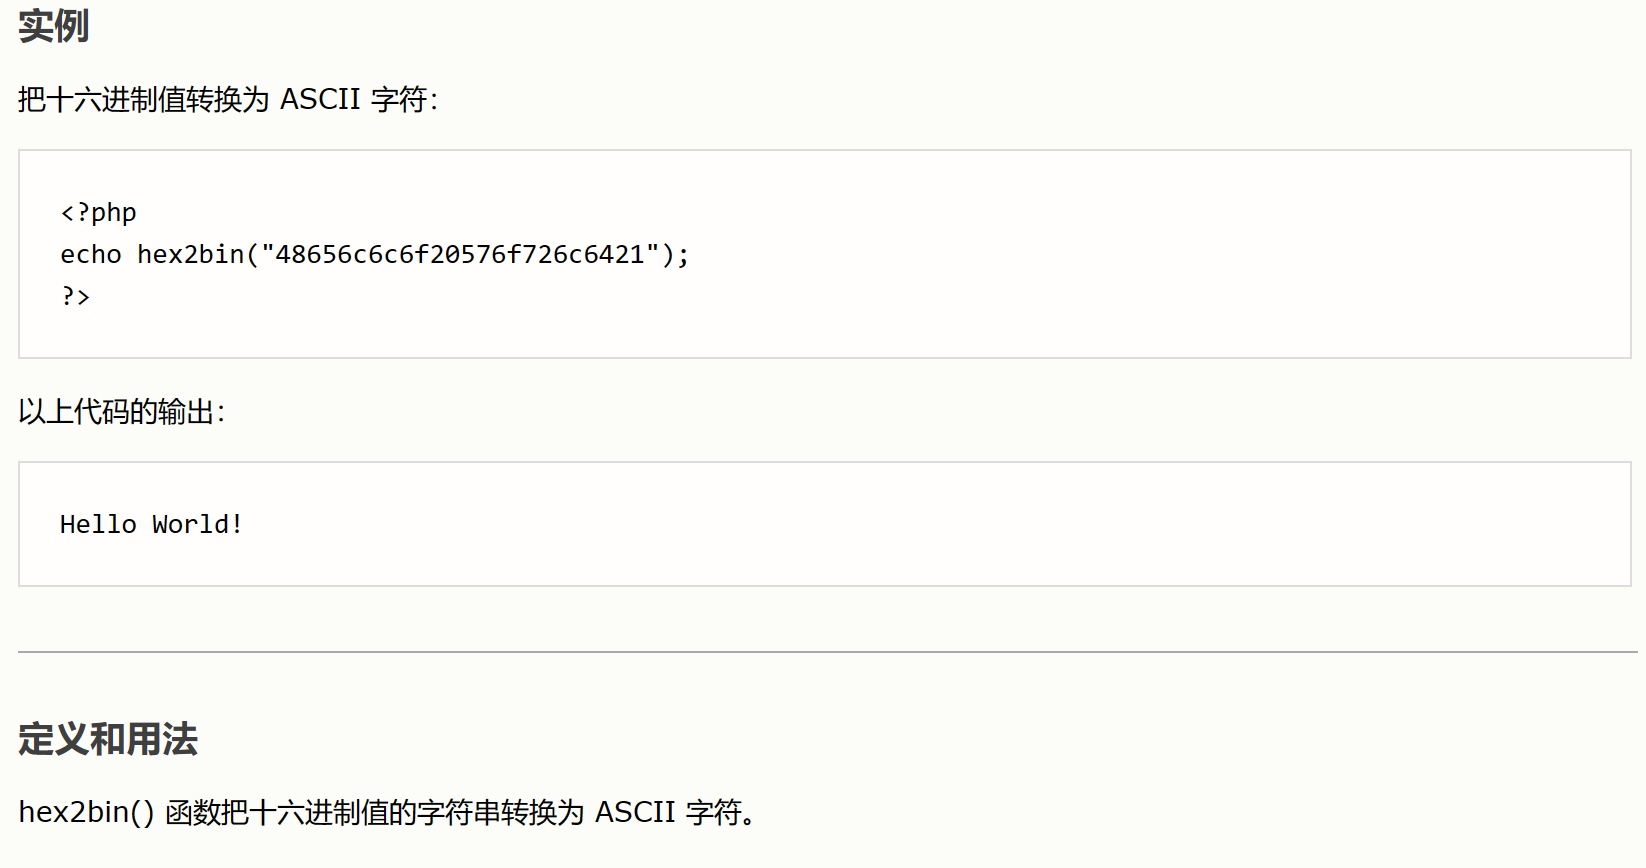The image size is (1646, 868).
Task: Click the ASCII word in definition sentence
Action: [x=635, y=812]
